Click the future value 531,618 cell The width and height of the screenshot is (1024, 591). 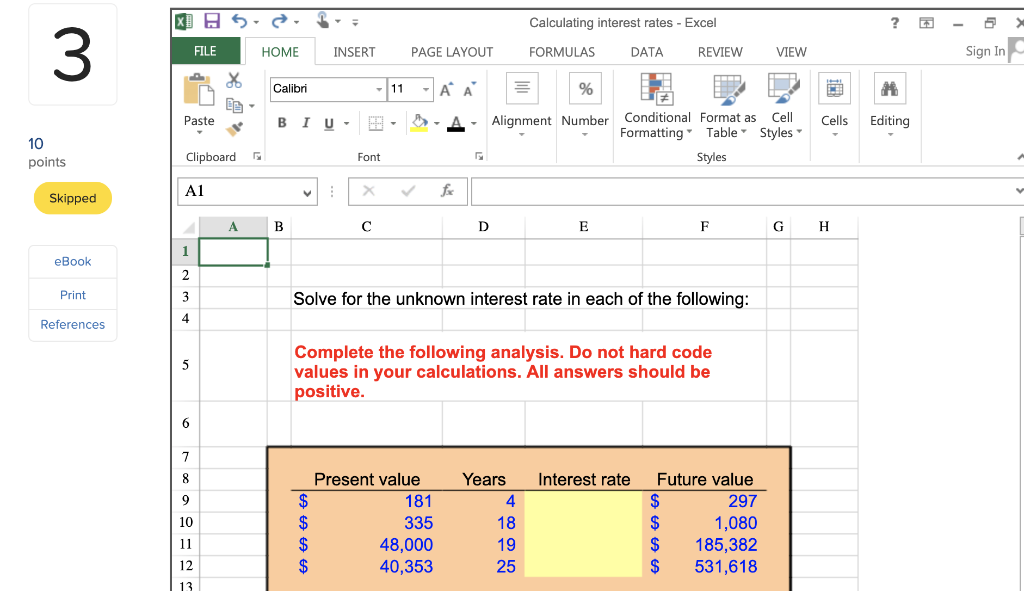coord(704,566)
